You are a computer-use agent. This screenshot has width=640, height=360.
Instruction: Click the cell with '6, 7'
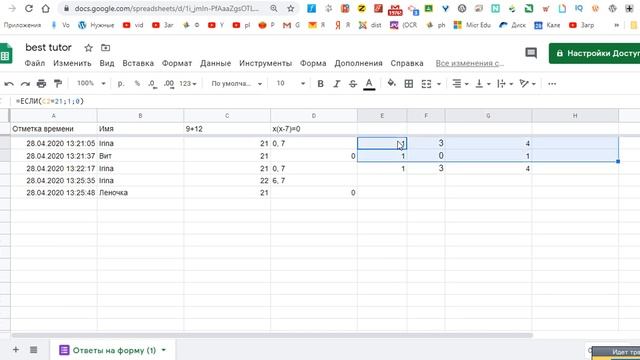pyautogui.click(x=313, y=180)
